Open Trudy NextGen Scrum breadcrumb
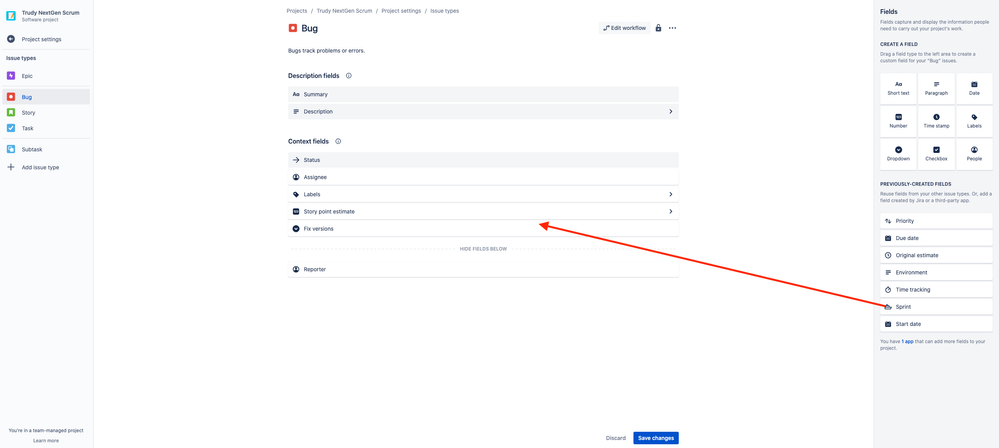Screen dimensions: 999x448 tap(344, 11)
